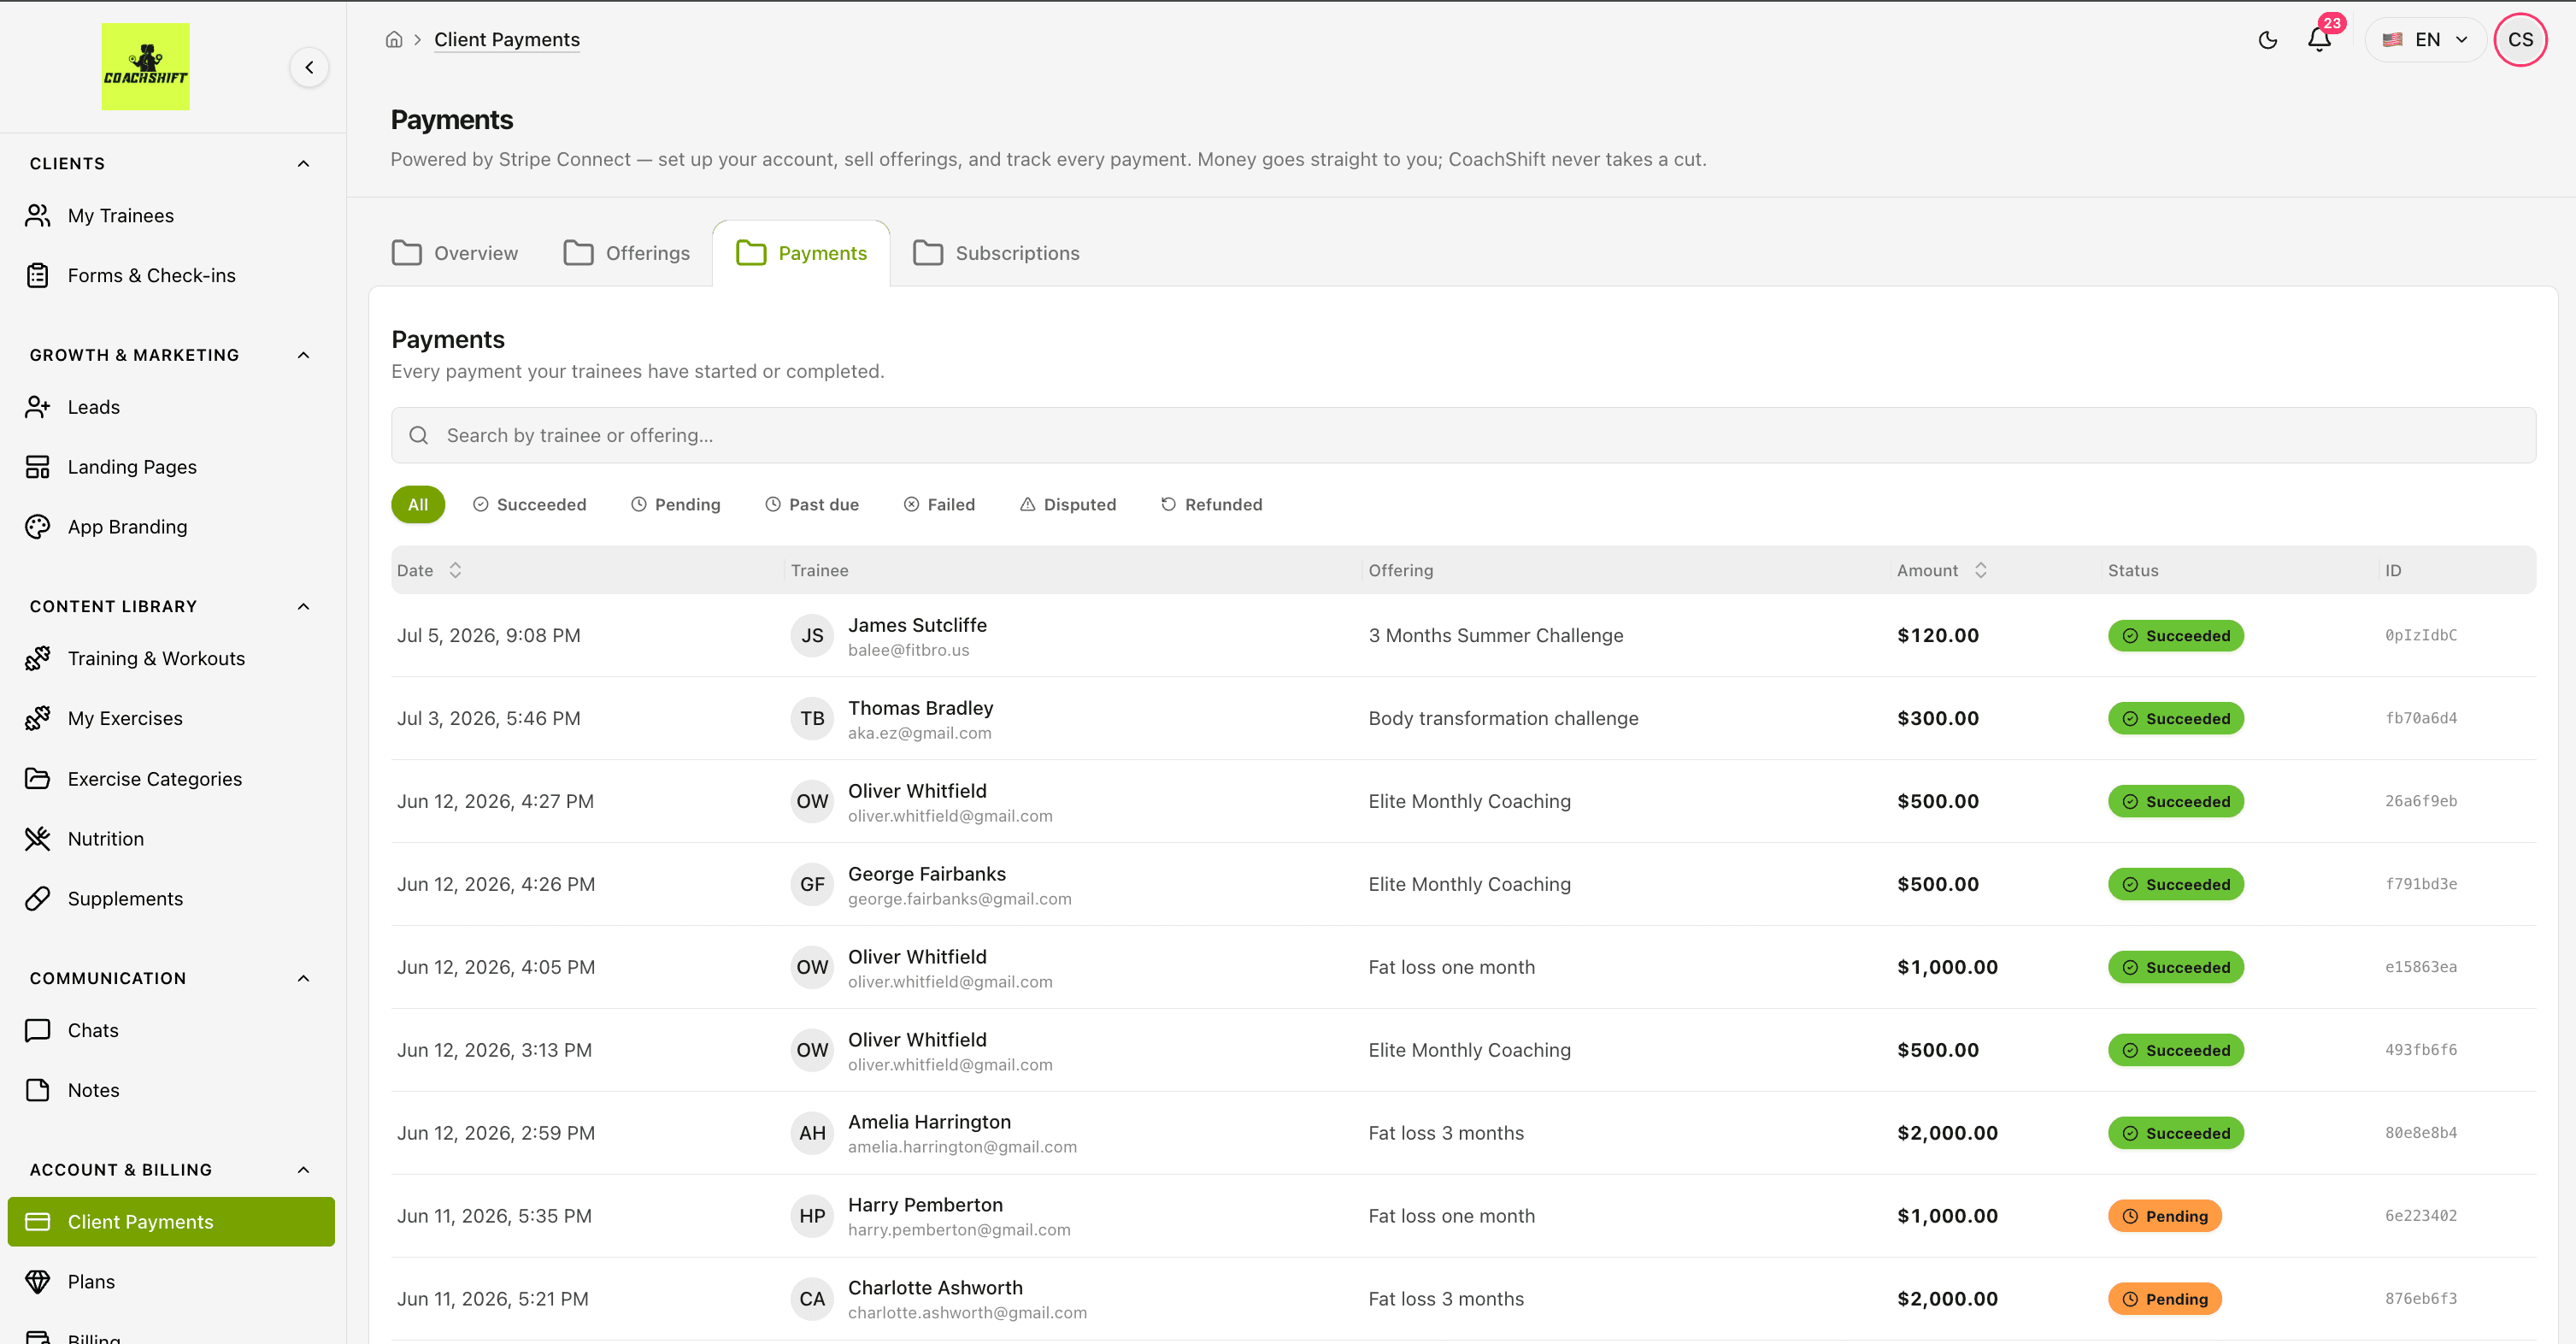Click Charlotte Ashworth's Pending status badge
Screen dimensions: 2576x1344
2165,1299
